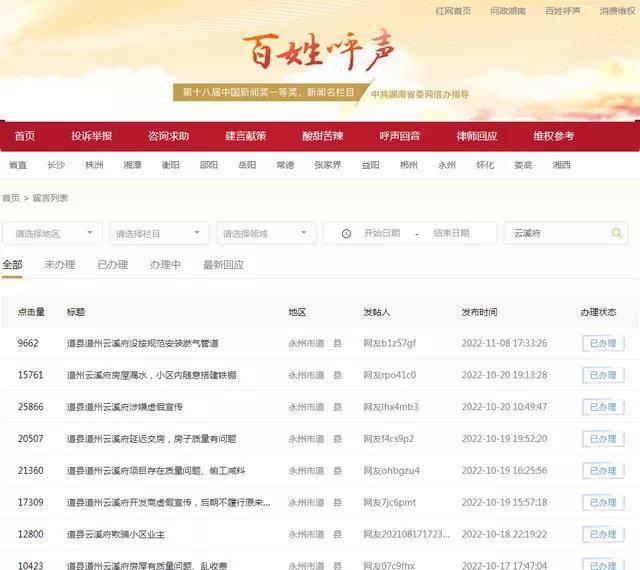
Task: Expand the 请选择领域 dropdown
Action: coord(265,233)
